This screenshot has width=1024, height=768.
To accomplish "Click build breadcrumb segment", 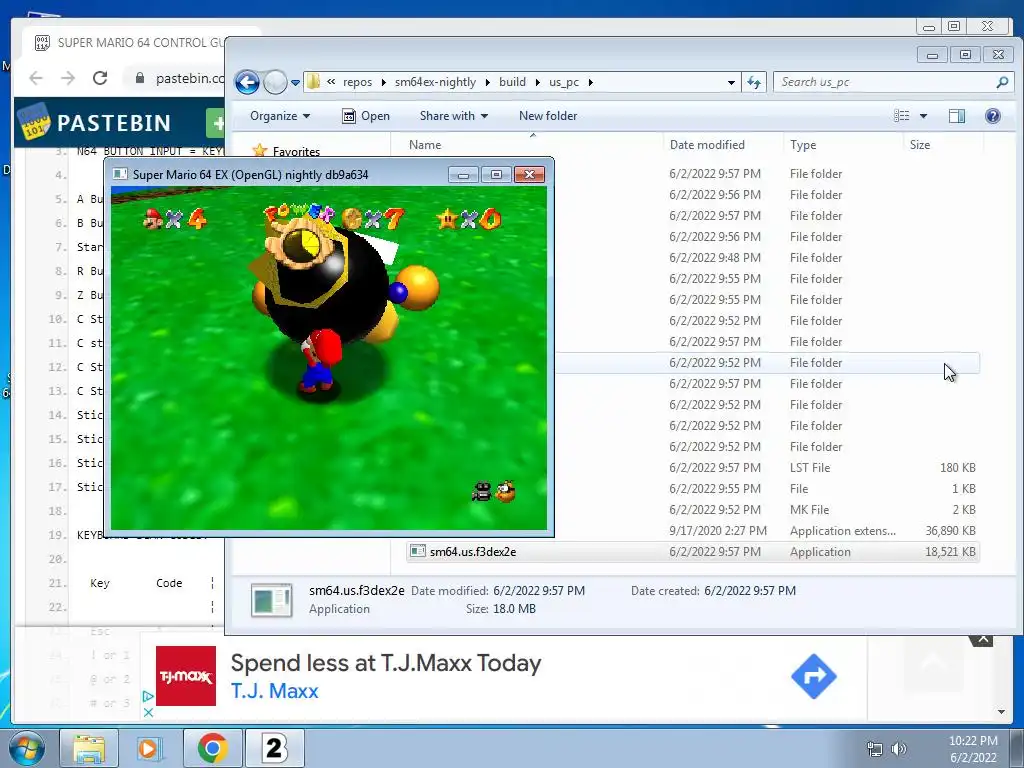I will point(512,82).
